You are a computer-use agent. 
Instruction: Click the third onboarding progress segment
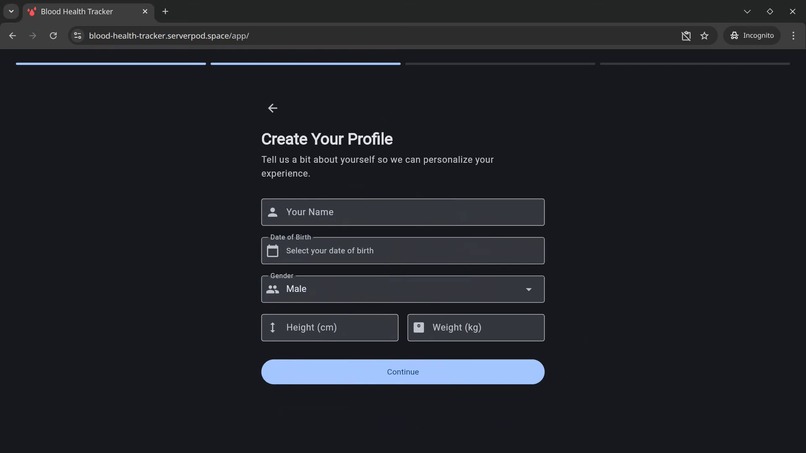tap(500, 64)
